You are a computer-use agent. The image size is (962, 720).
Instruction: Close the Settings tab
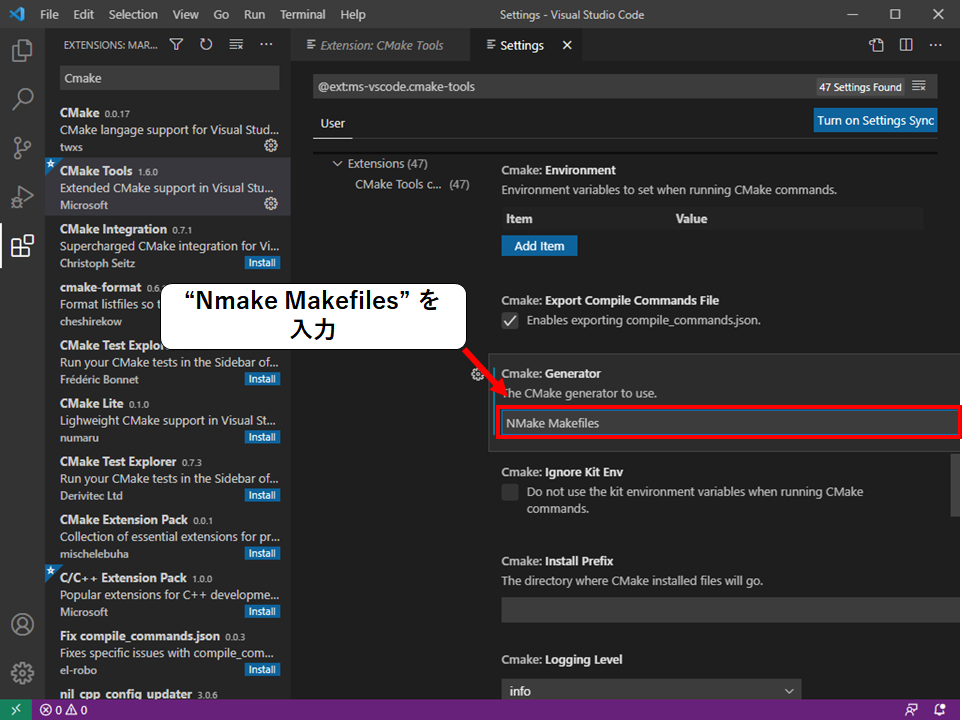(x=568, y=45)
